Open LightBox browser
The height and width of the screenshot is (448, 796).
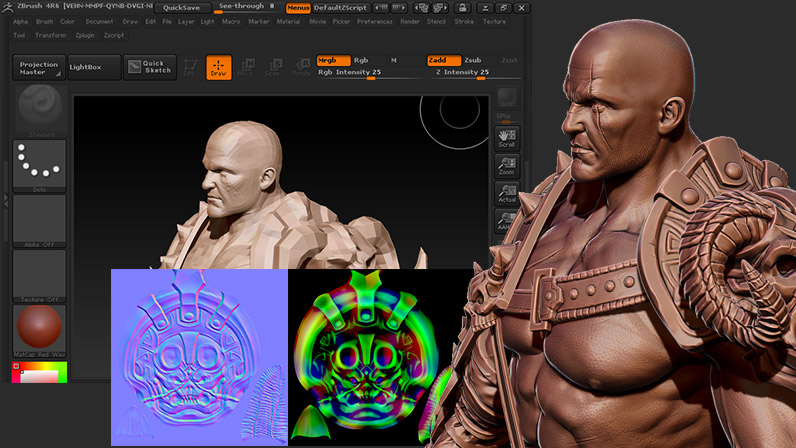94,67
